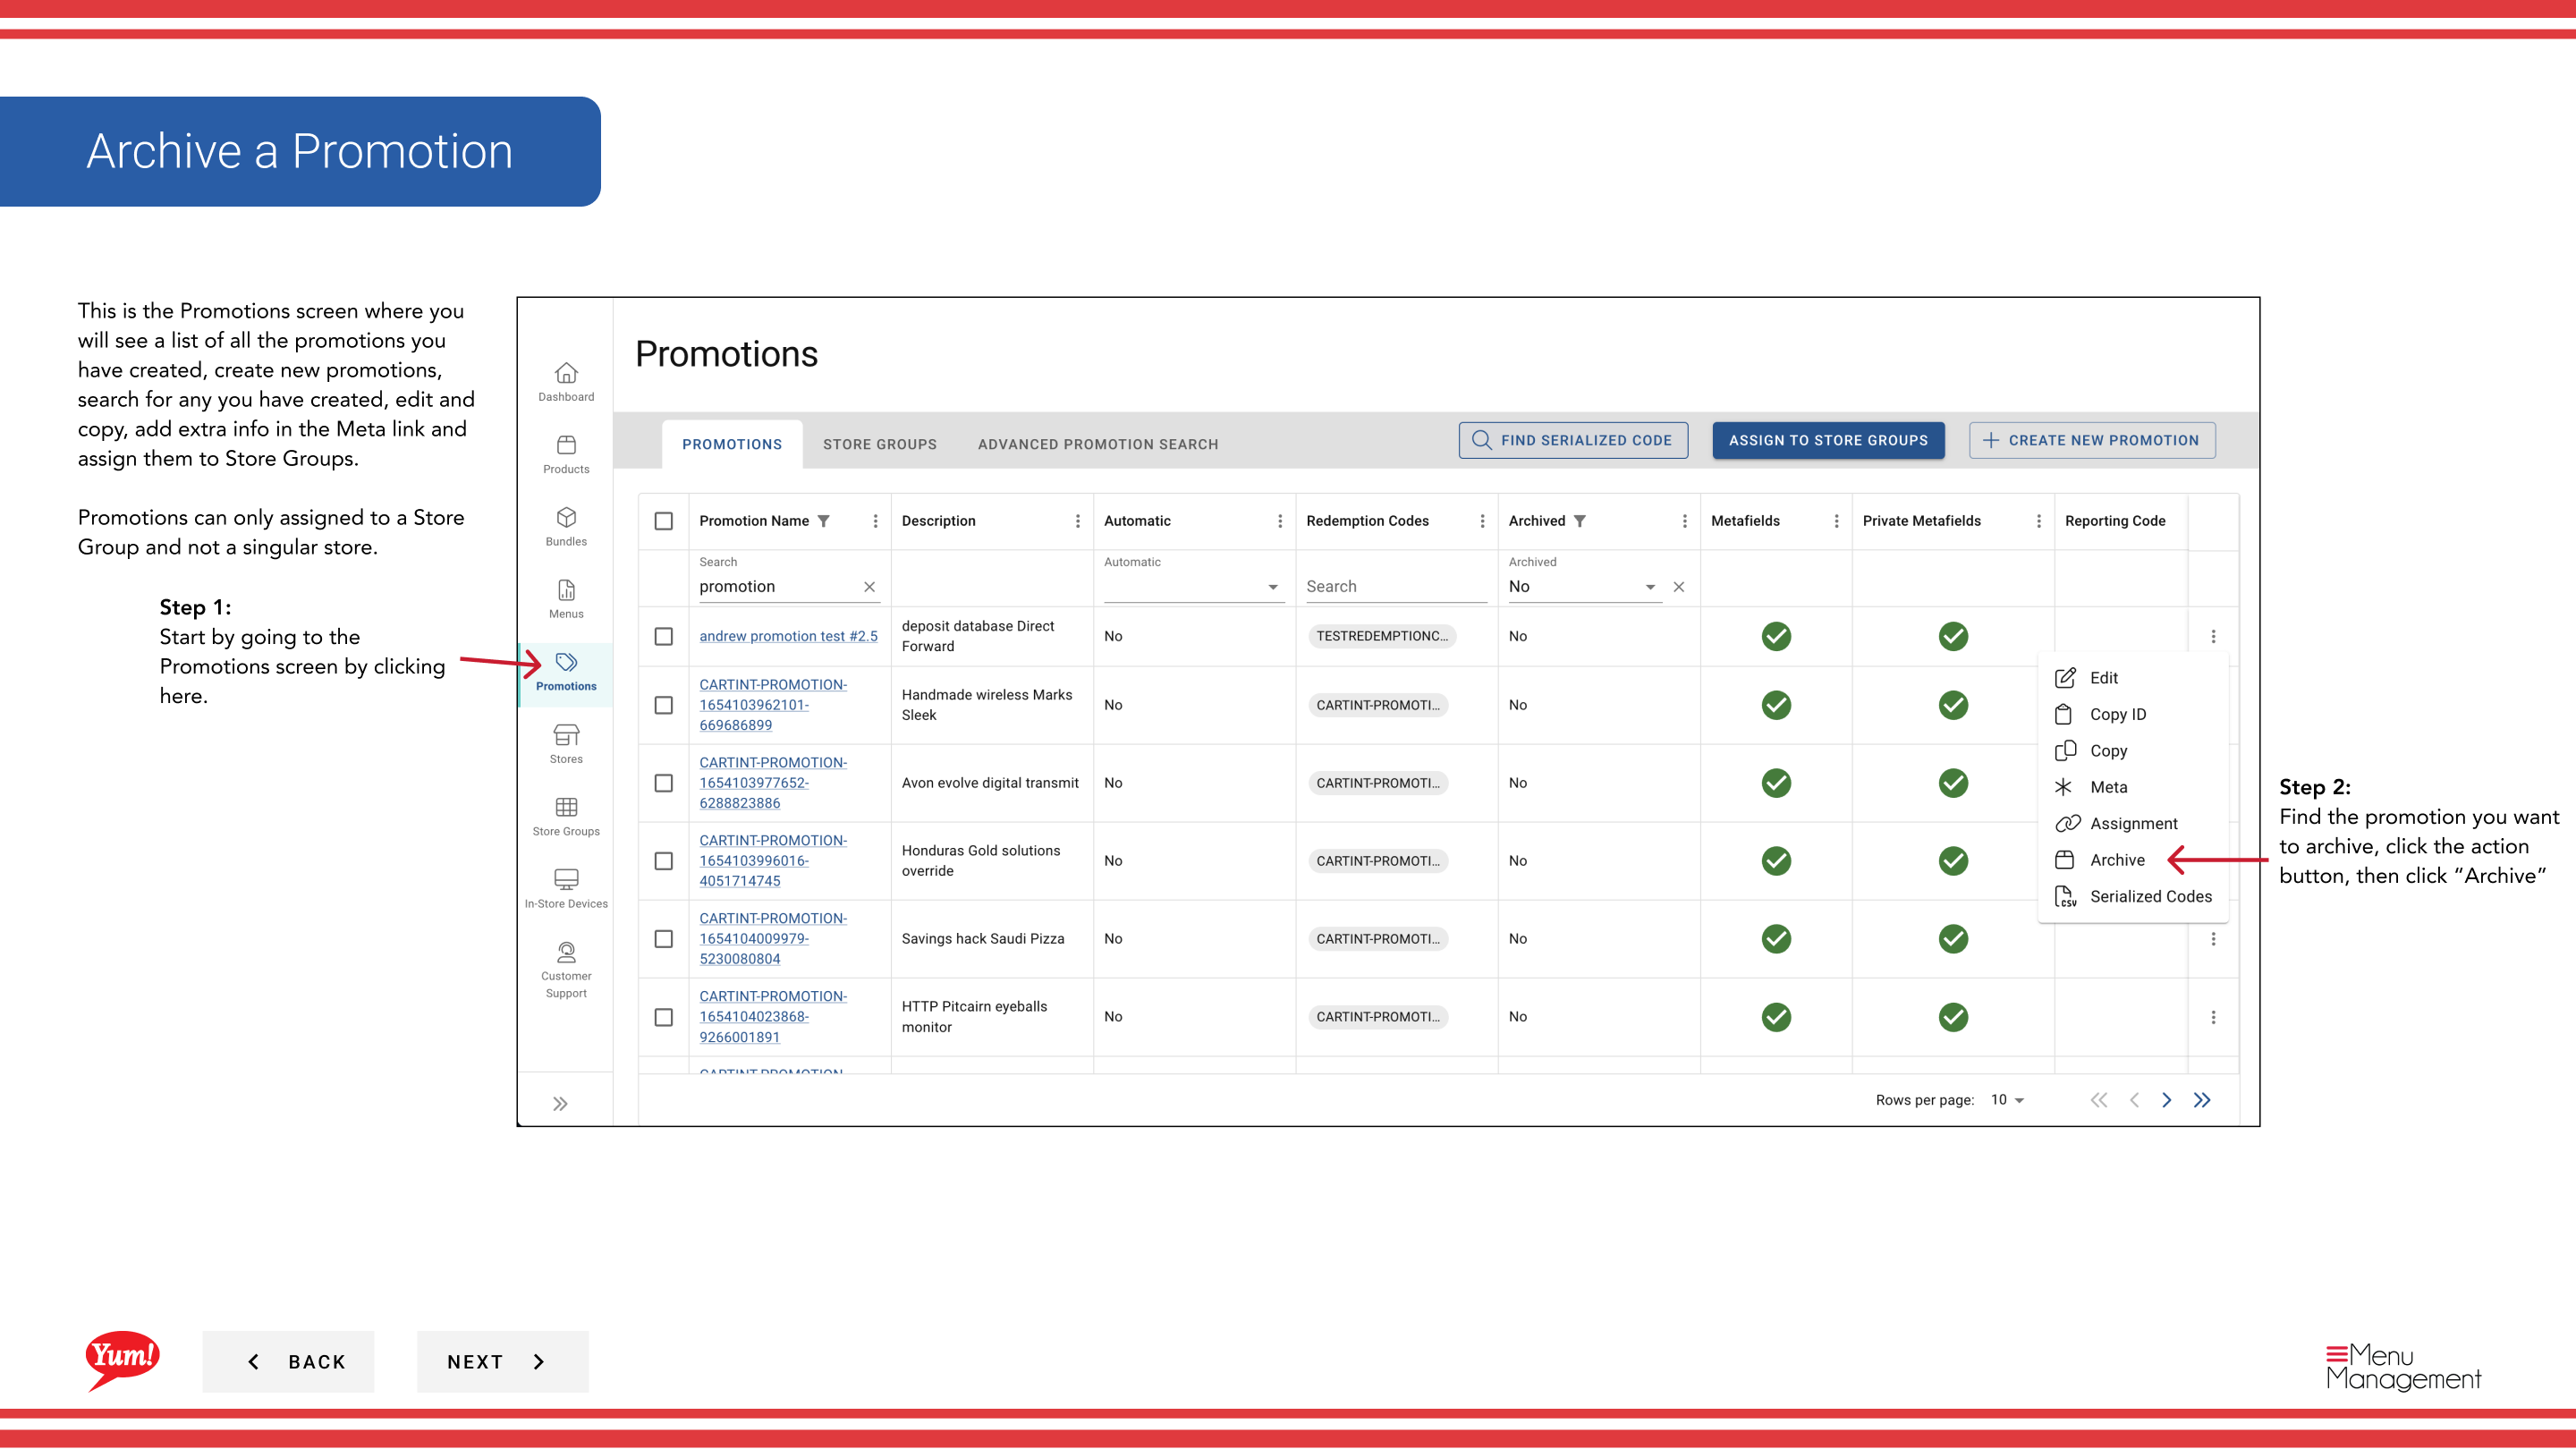Open action menu for andrew promotion test row
Image resolution: width=2576 pixels, height=1449 pixels.
2213,636
